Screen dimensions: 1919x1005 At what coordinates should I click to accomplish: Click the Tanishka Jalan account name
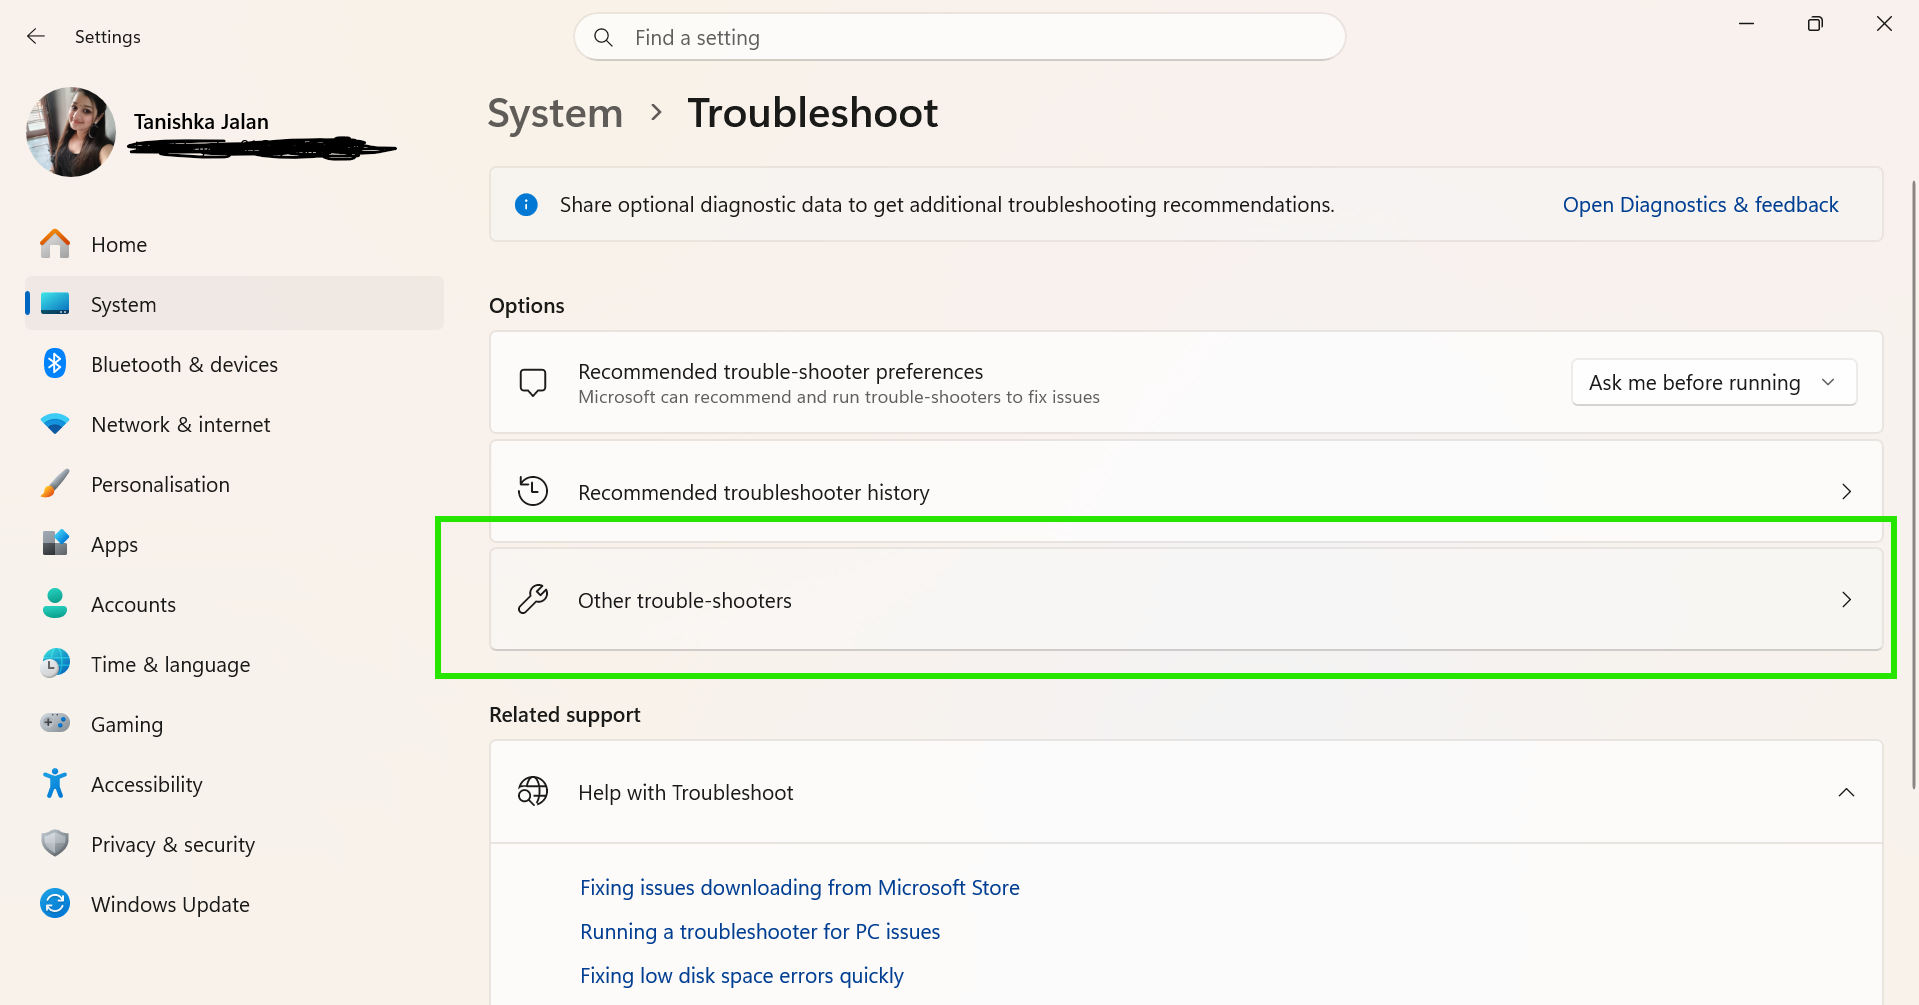pyautogui.click(x=201, y=122)
